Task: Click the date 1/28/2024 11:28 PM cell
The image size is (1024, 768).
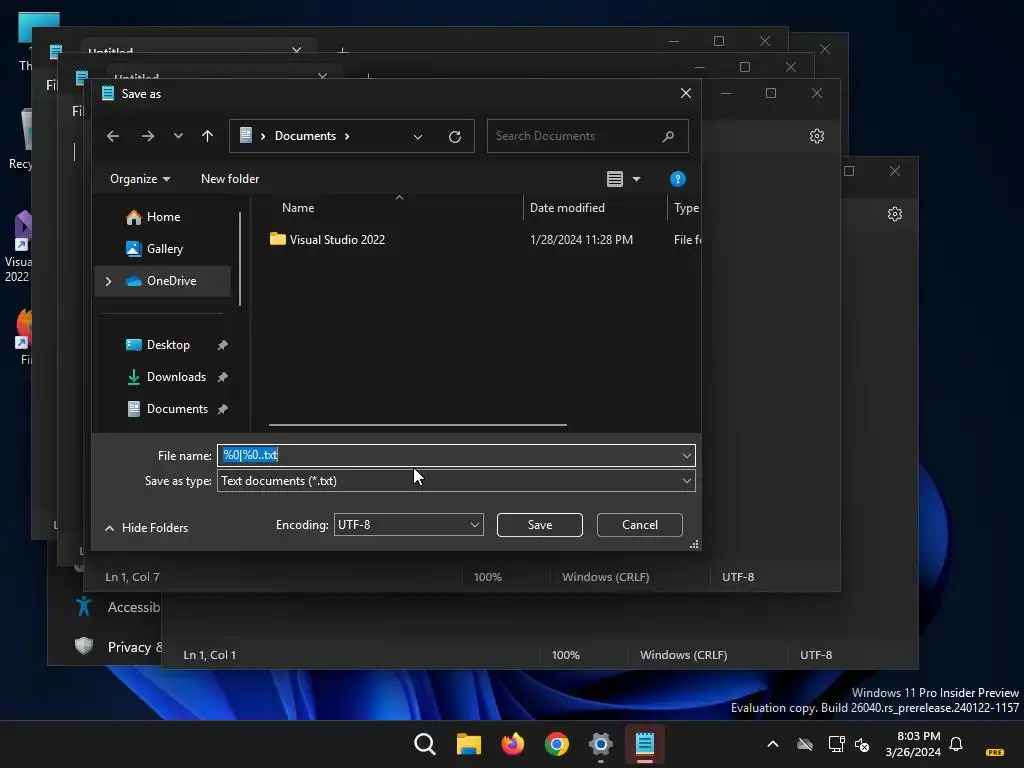Action: pos(581,240)
